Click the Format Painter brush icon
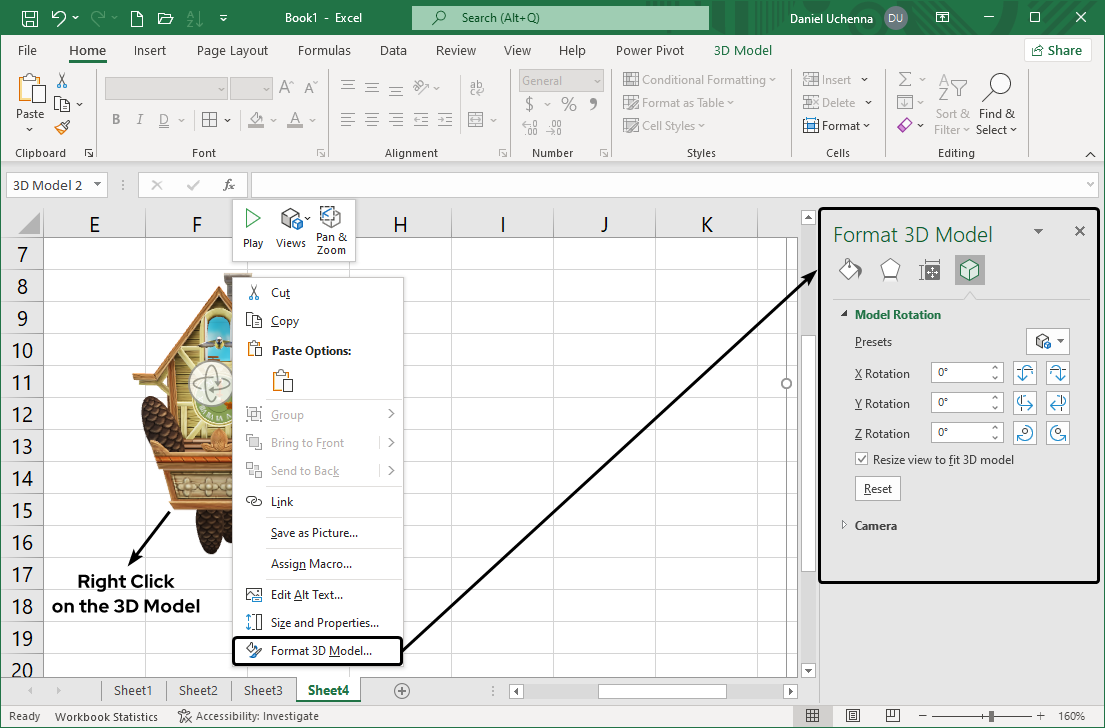The width and height of the screenshot is (1105, 728). click(62, 127)
